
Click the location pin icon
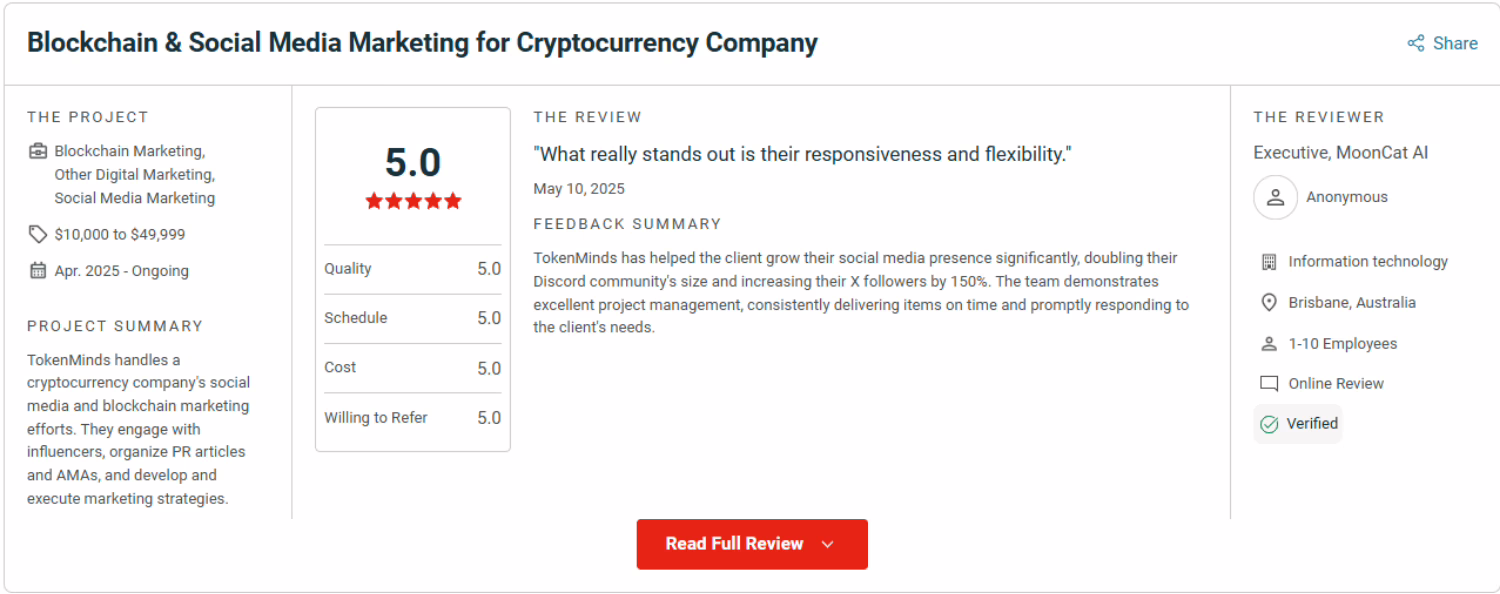pyautogui.click(x=1269, y=302)
